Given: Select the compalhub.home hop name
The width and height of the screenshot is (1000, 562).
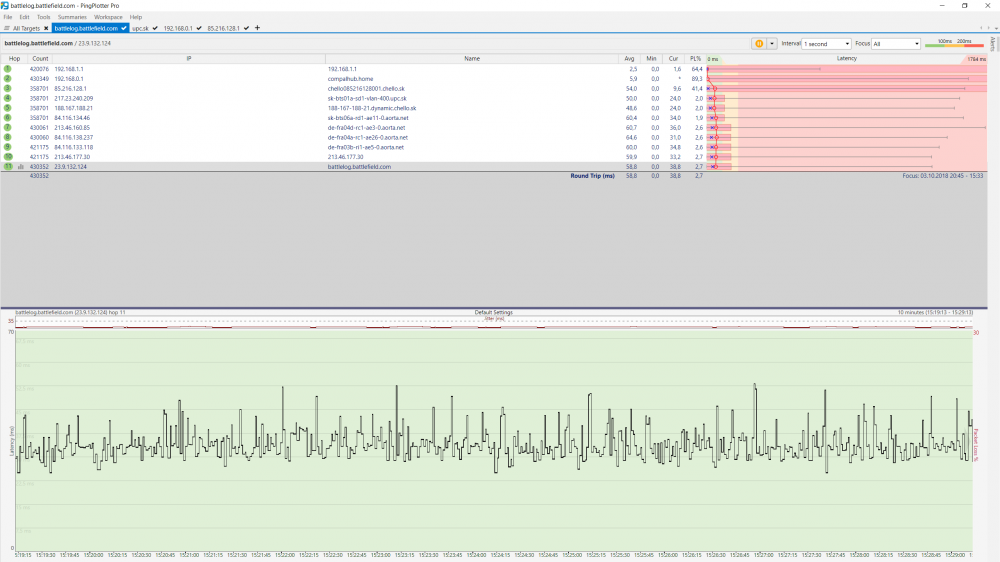Looking at the screenshot, I should click(350, 79).
